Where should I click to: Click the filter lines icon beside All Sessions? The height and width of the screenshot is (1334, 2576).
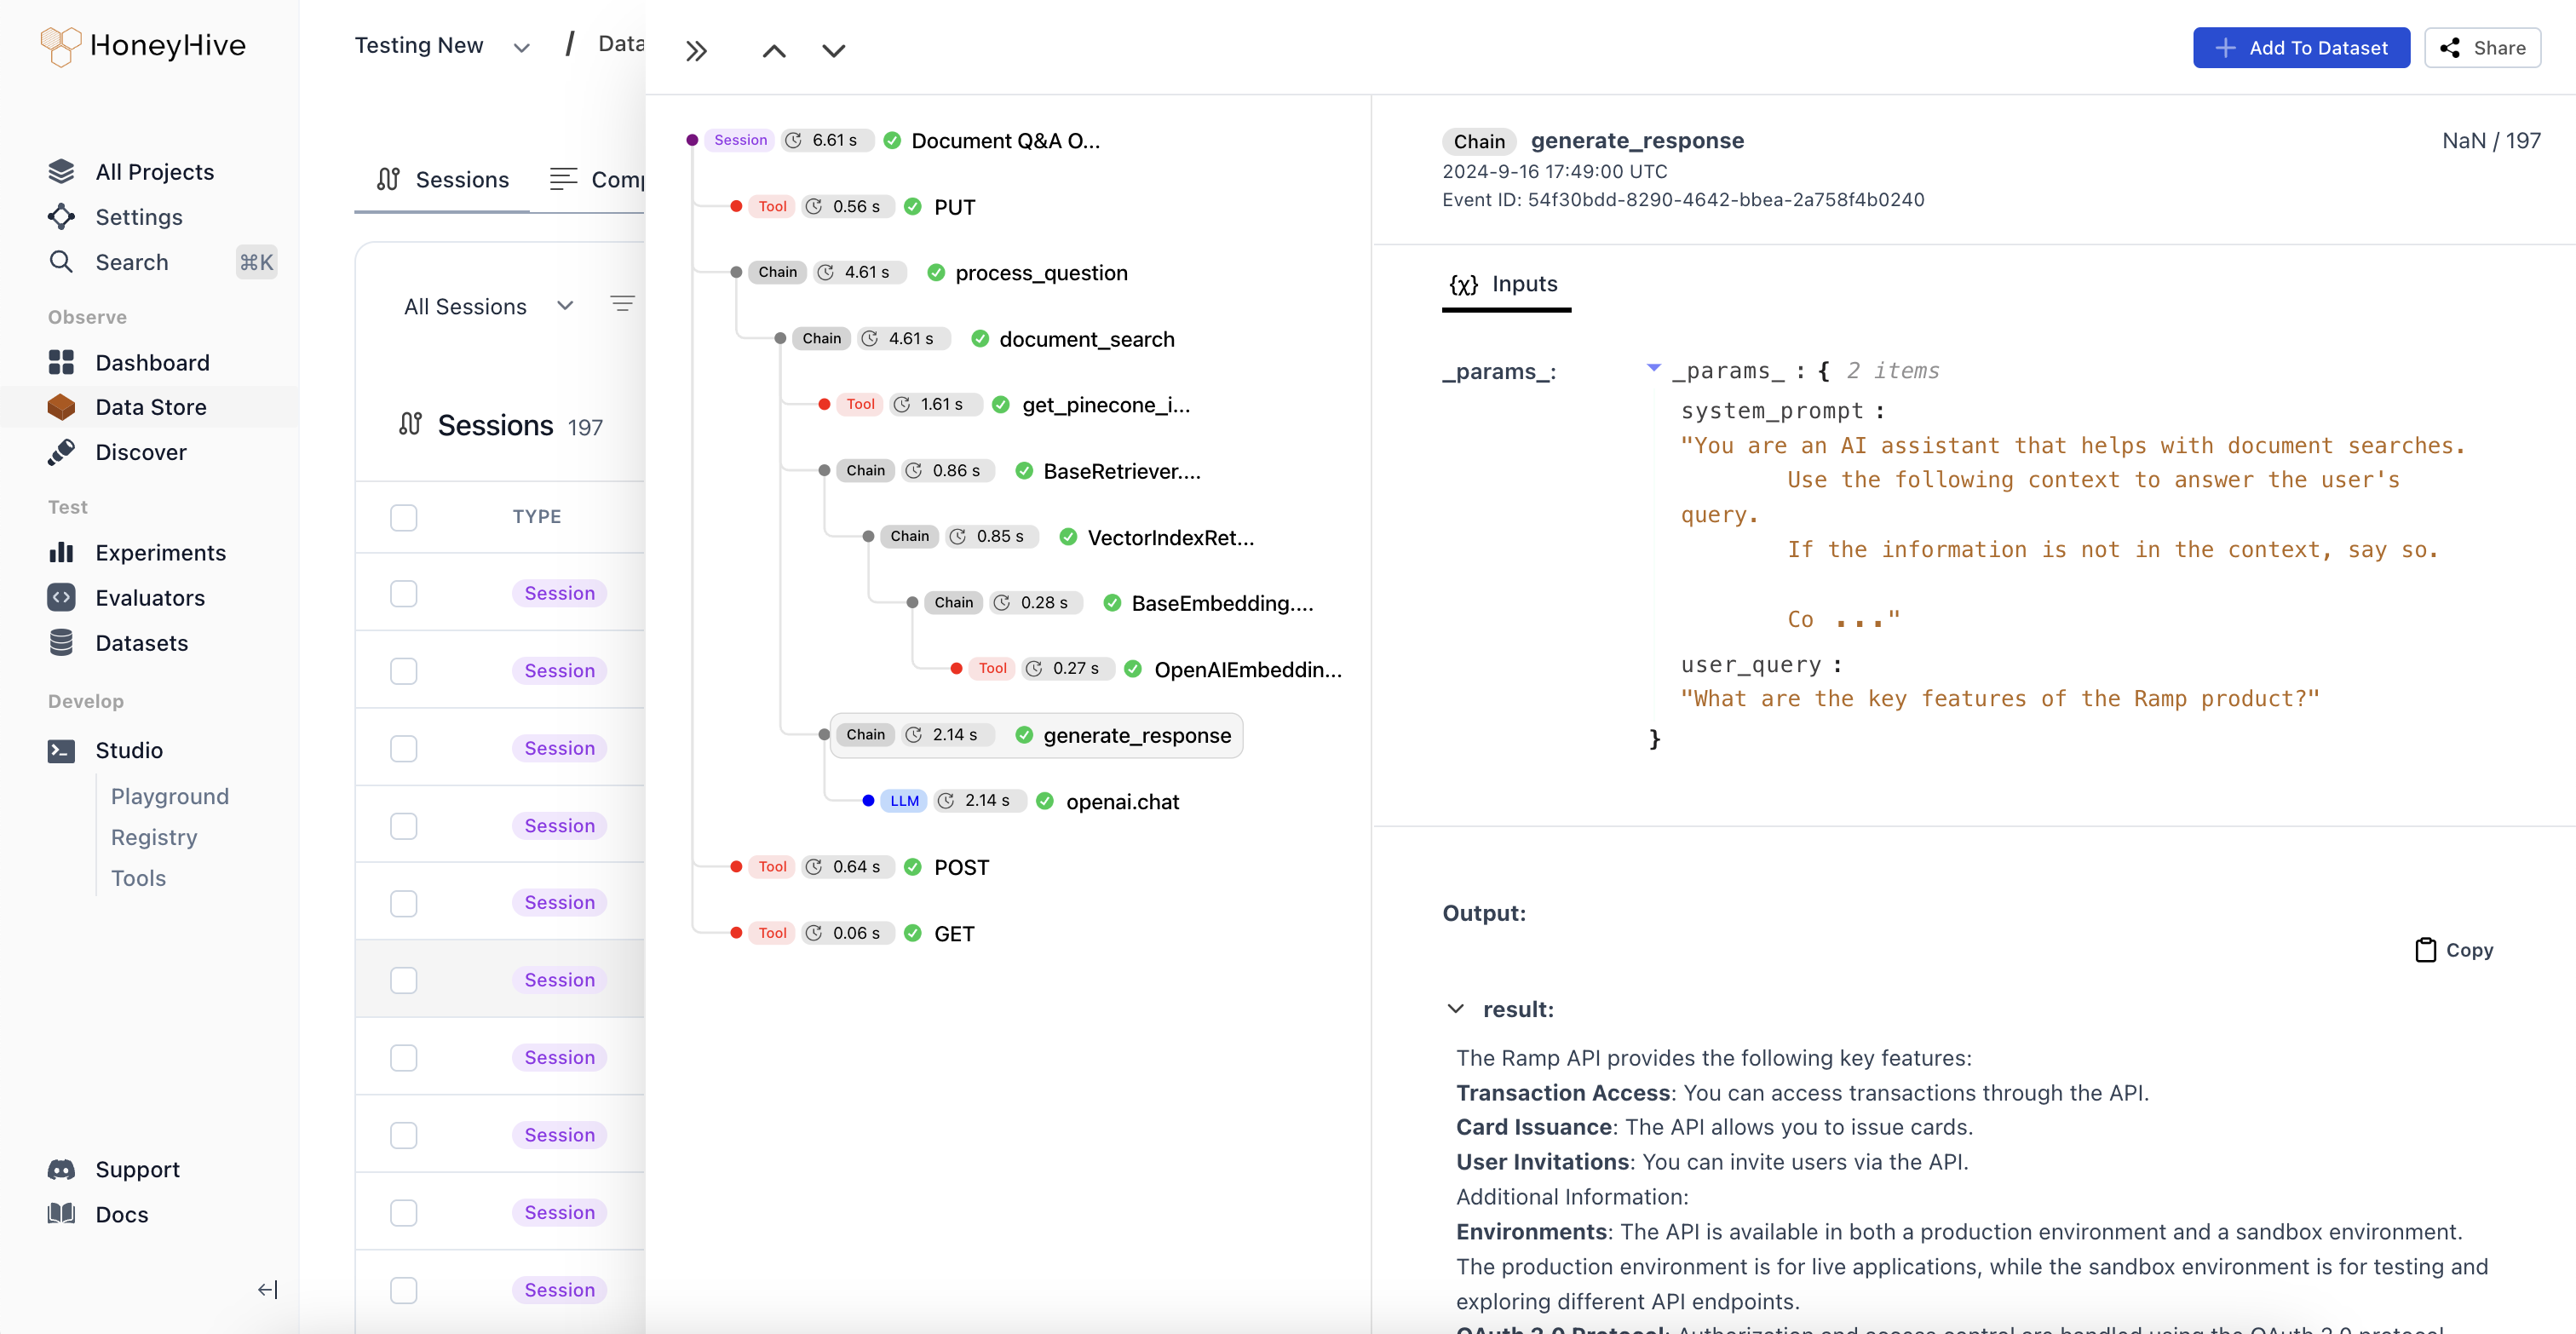click(x=622, y=304)
